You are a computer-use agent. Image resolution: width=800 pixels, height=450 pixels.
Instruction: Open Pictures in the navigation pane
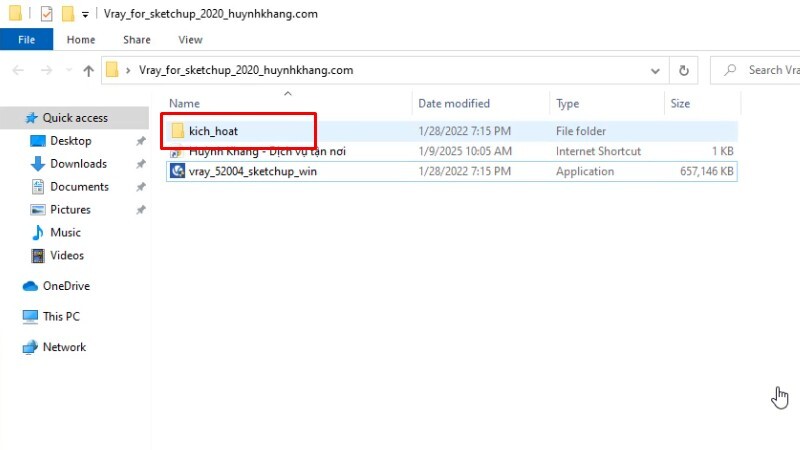[70, 210]
